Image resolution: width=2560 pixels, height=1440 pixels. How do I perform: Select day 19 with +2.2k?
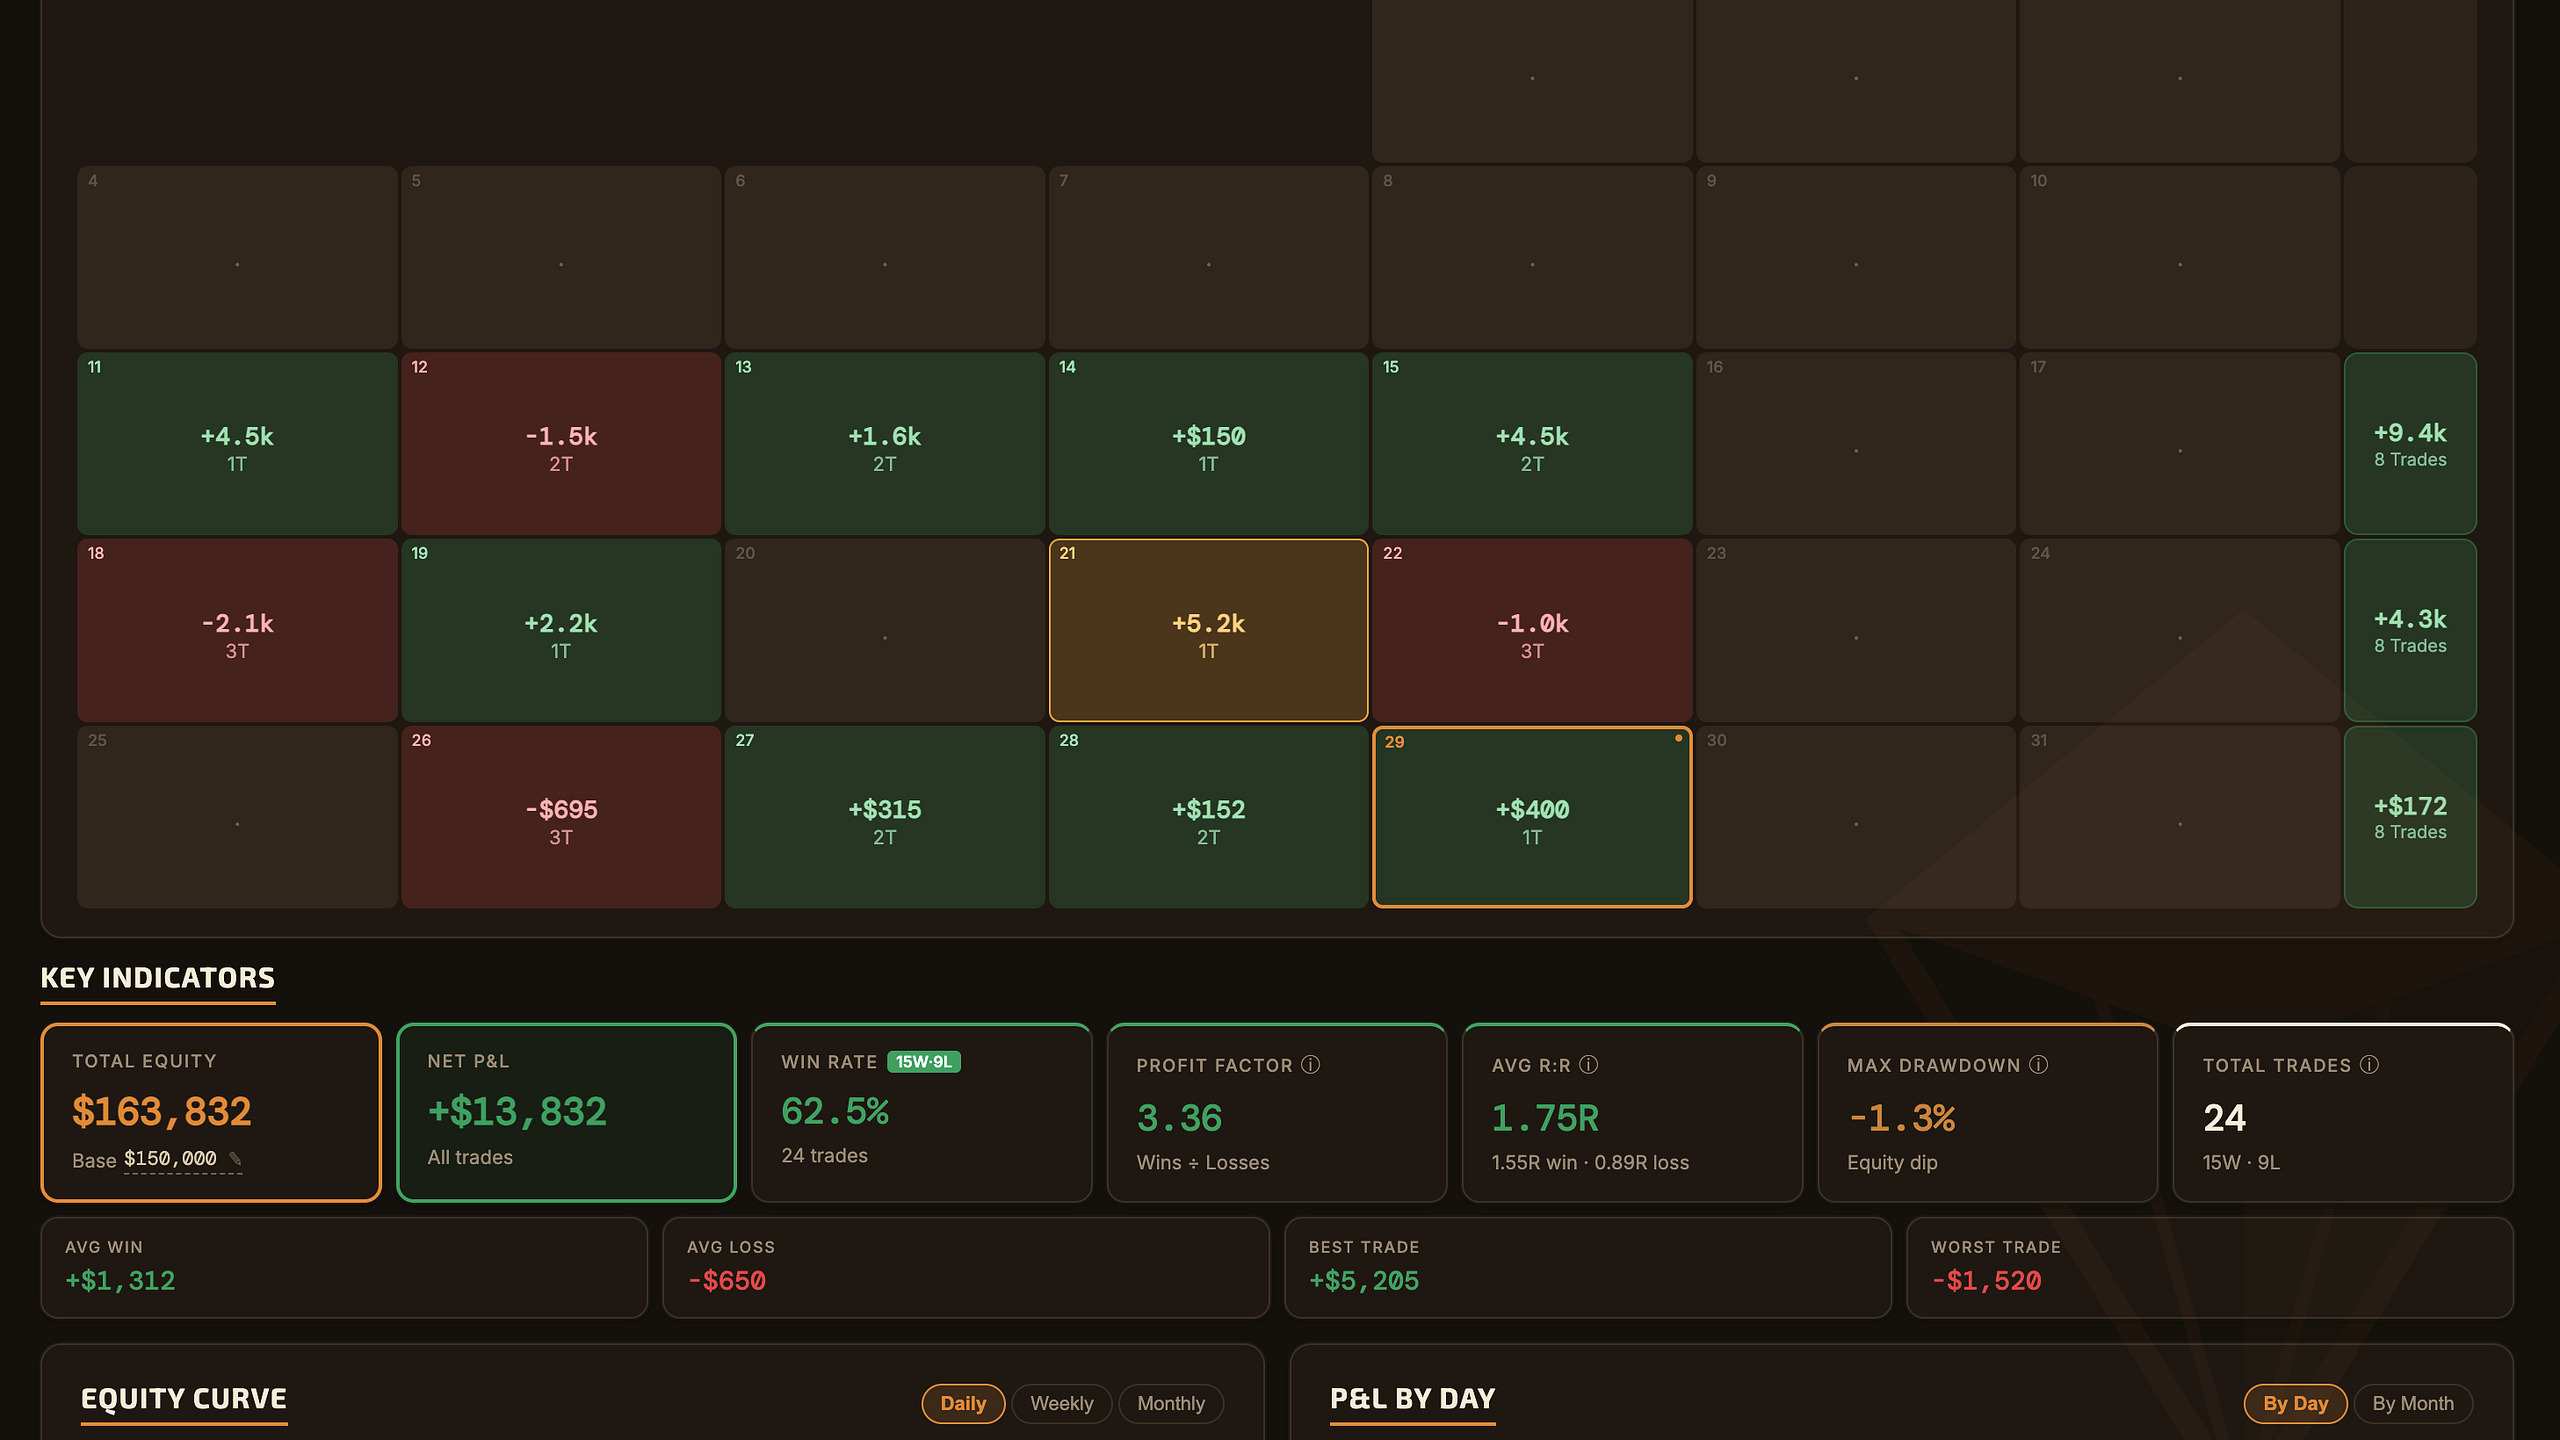(560, 630)
